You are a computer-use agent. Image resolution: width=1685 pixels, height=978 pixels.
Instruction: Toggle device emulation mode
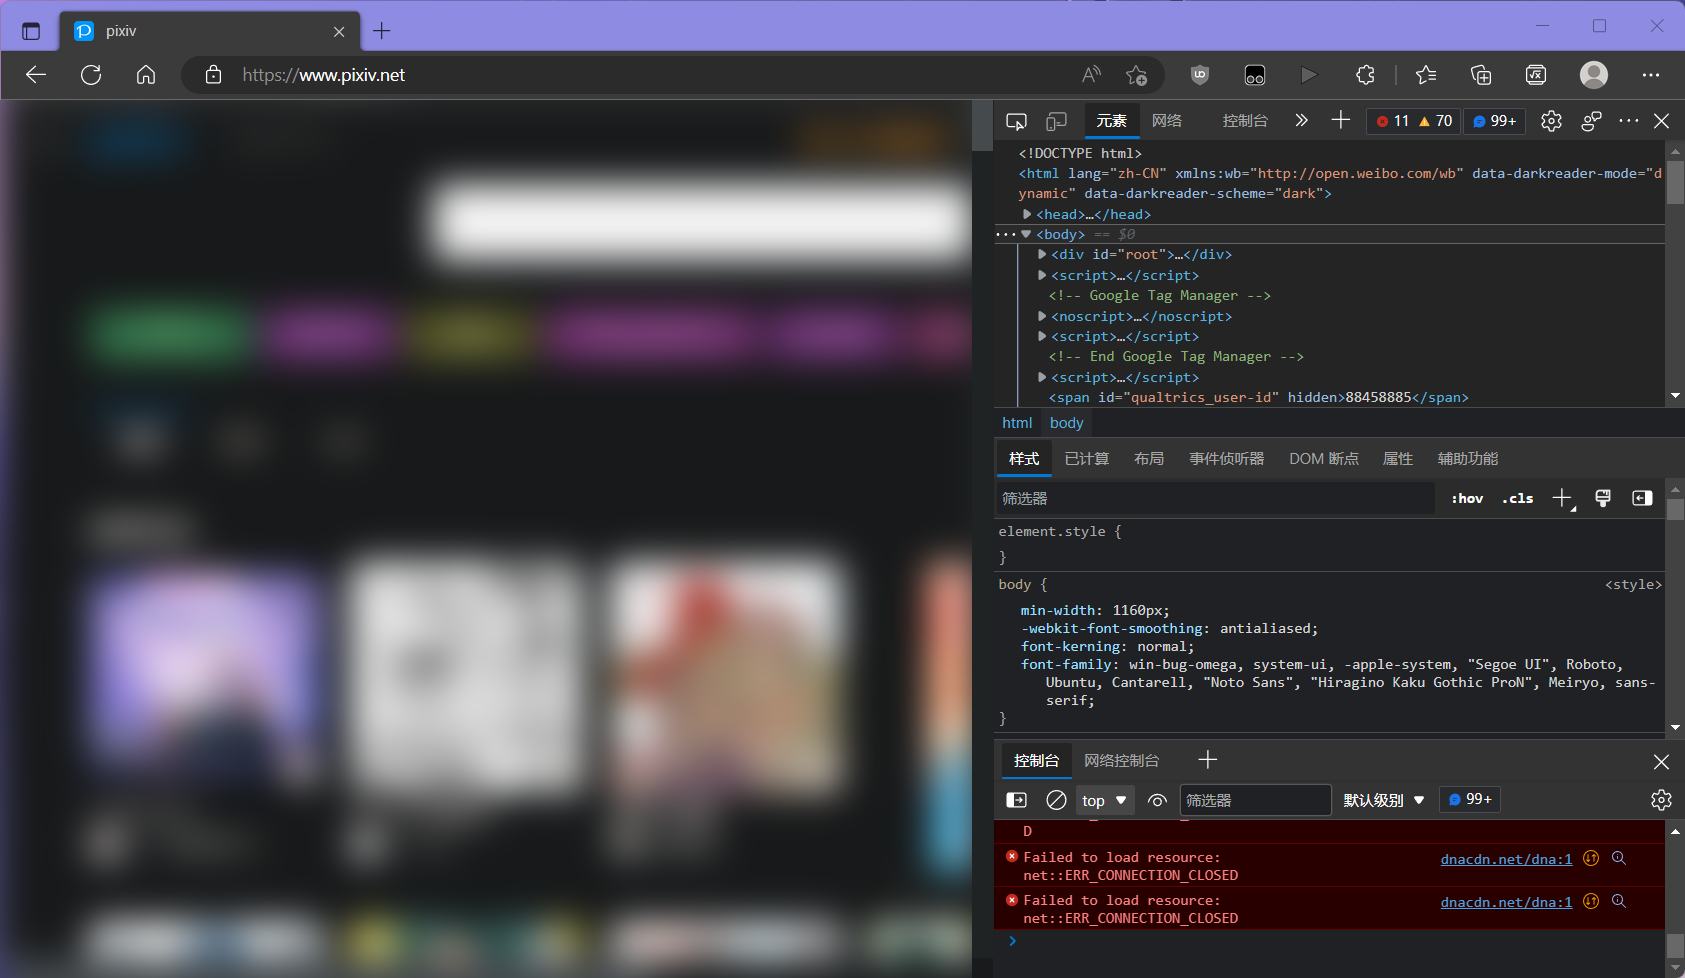pyautogui.click(x=1056, y=121)
